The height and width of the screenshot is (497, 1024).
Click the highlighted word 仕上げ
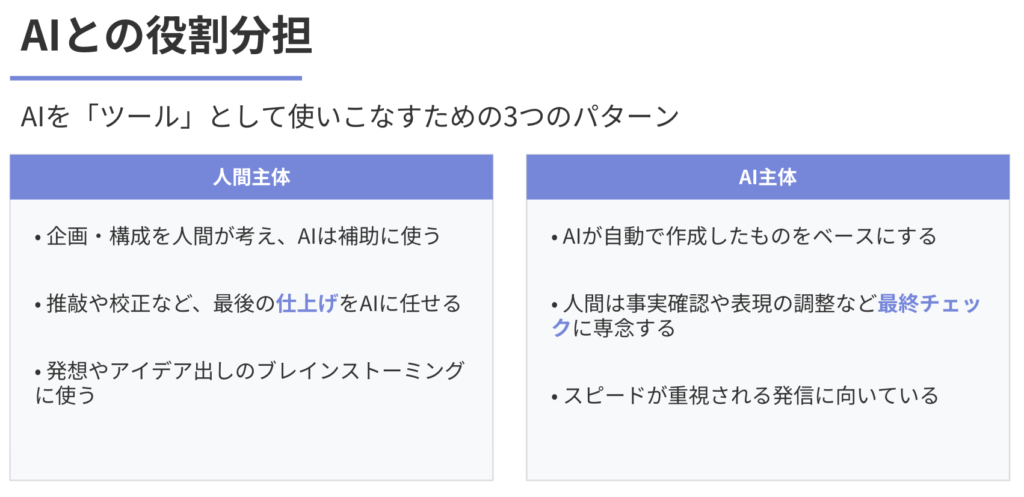tap(307, 304)
